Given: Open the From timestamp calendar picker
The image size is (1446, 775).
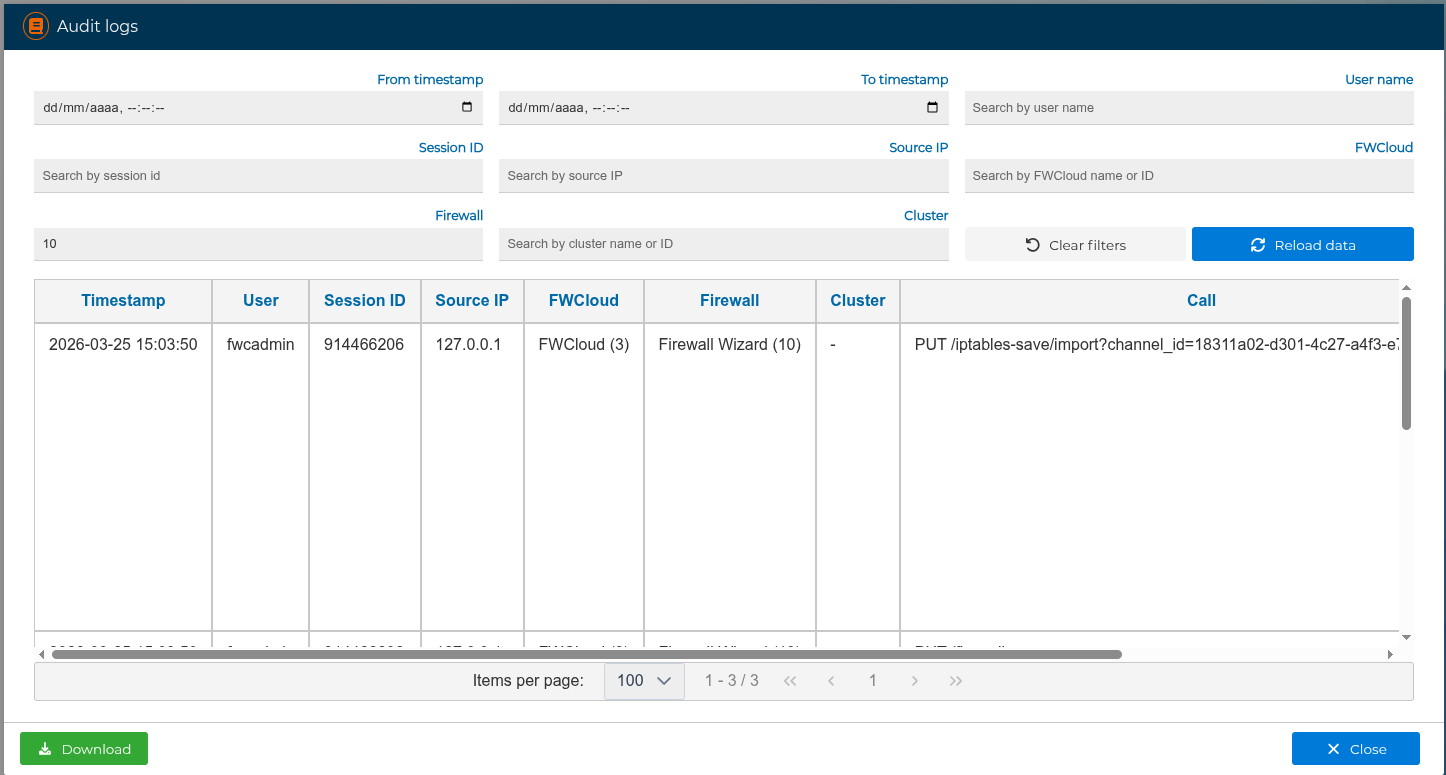Looking at the screenshot, I should [x=467, y=108].
